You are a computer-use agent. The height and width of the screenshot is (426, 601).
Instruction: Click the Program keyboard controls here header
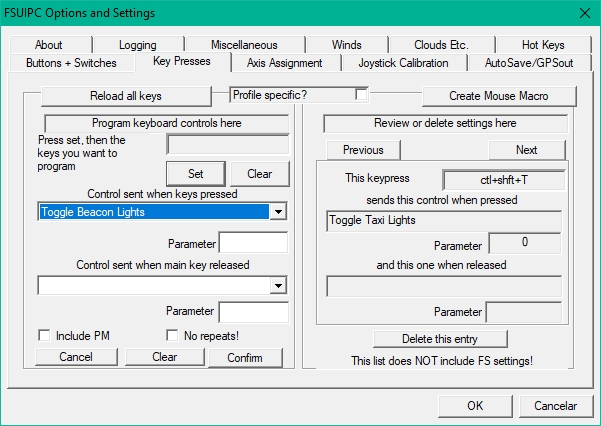tap(167, 123)
